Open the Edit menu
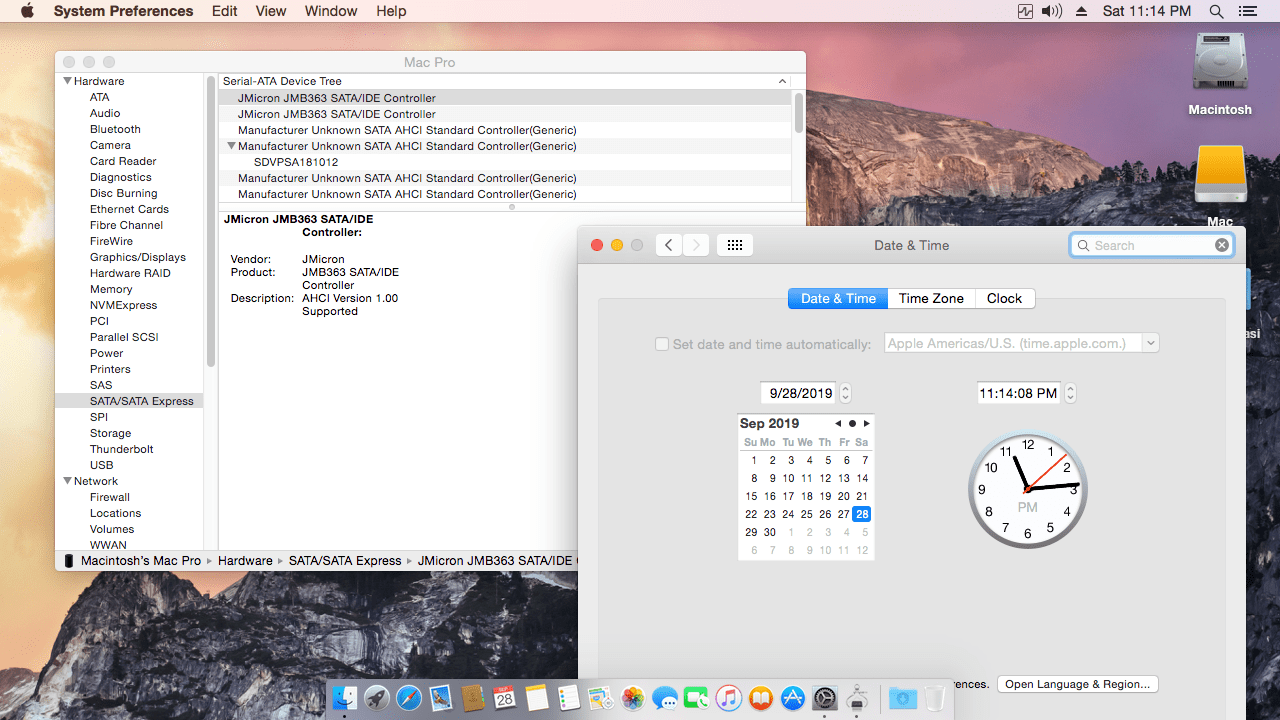1280x720 pixels. point(225,11)
